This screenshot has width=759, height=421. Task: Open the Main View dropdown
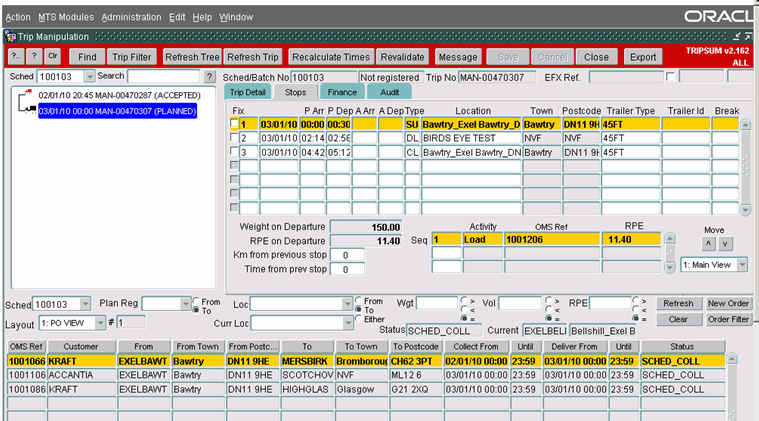(x=742, y=265)
